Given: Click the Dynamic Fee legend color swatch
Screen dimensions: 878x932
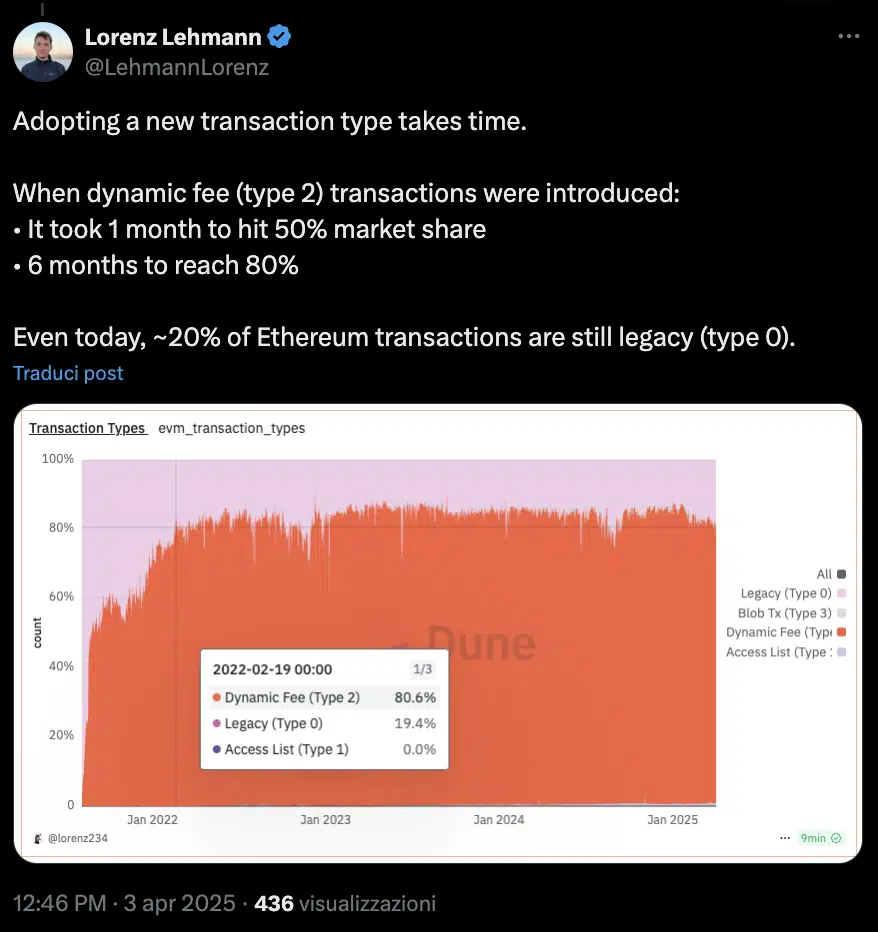Looking at the screenshot, I should coord(841,632).
